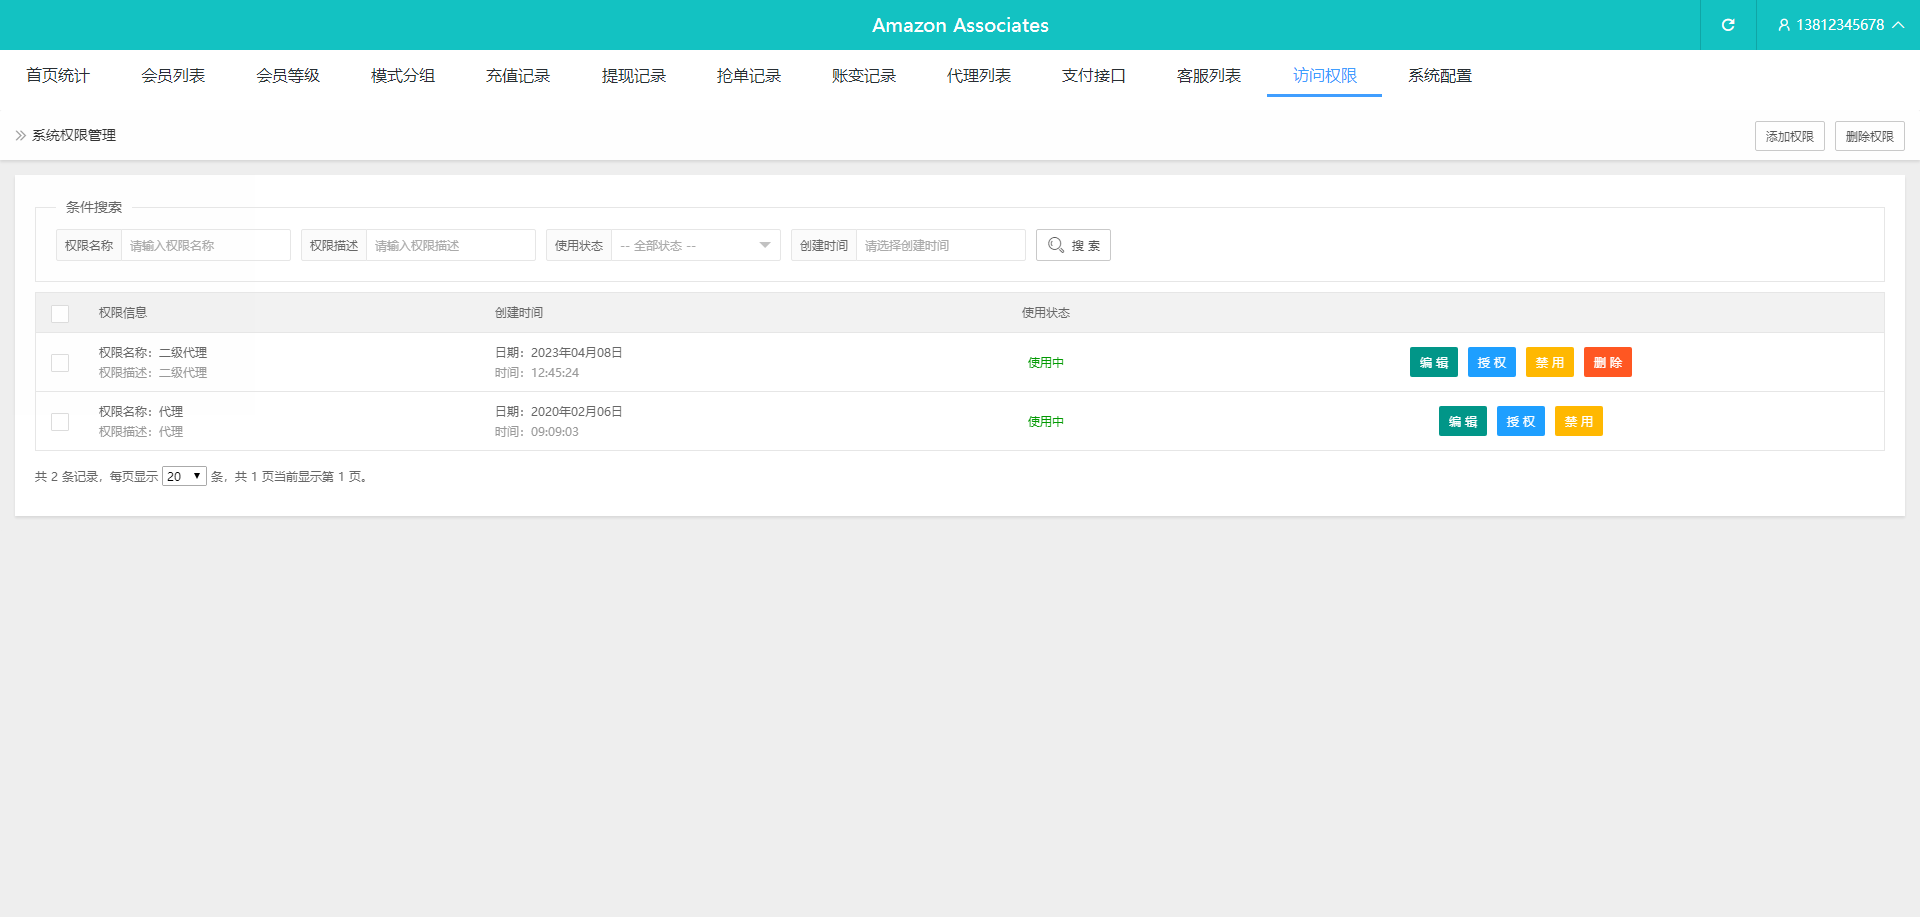Switch to the 会员列表 tab
The image size is (1920, 917).
(x=173, y=76)
